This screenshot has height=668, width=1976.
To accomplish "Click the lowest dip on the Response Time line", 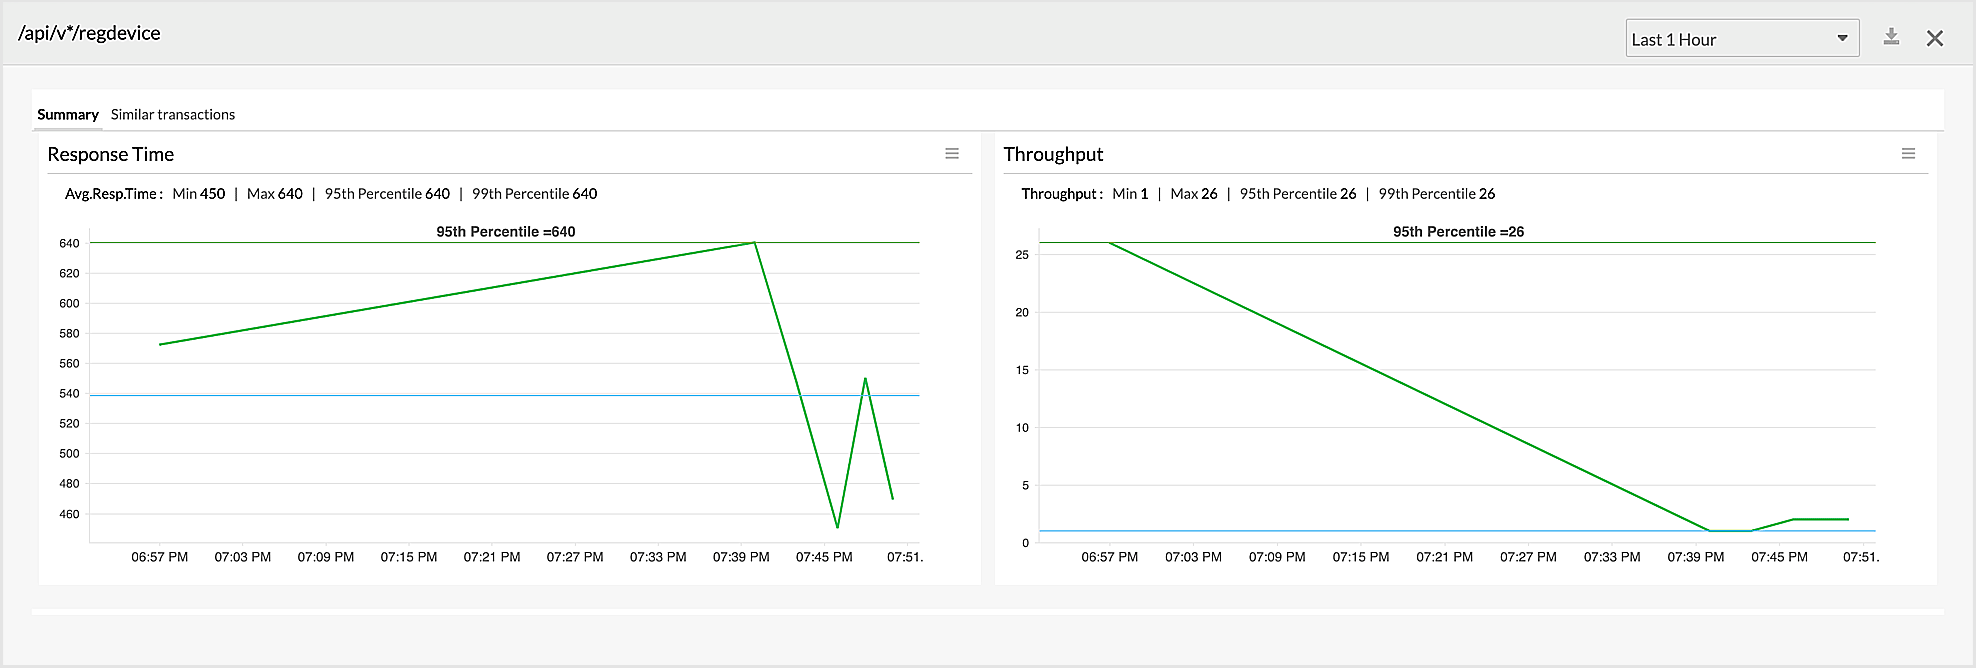I will (x=837, y=527).
